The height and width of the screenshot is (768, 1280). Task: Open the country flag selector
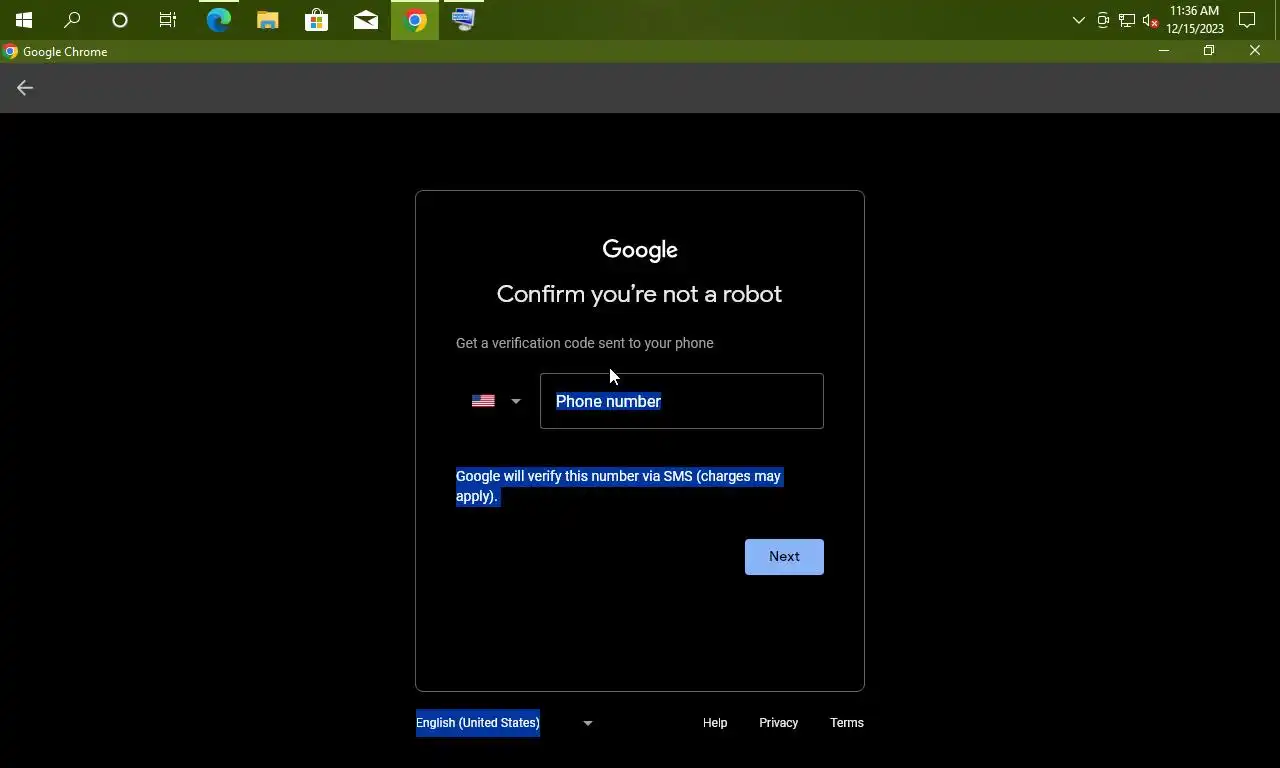[496, 401]
